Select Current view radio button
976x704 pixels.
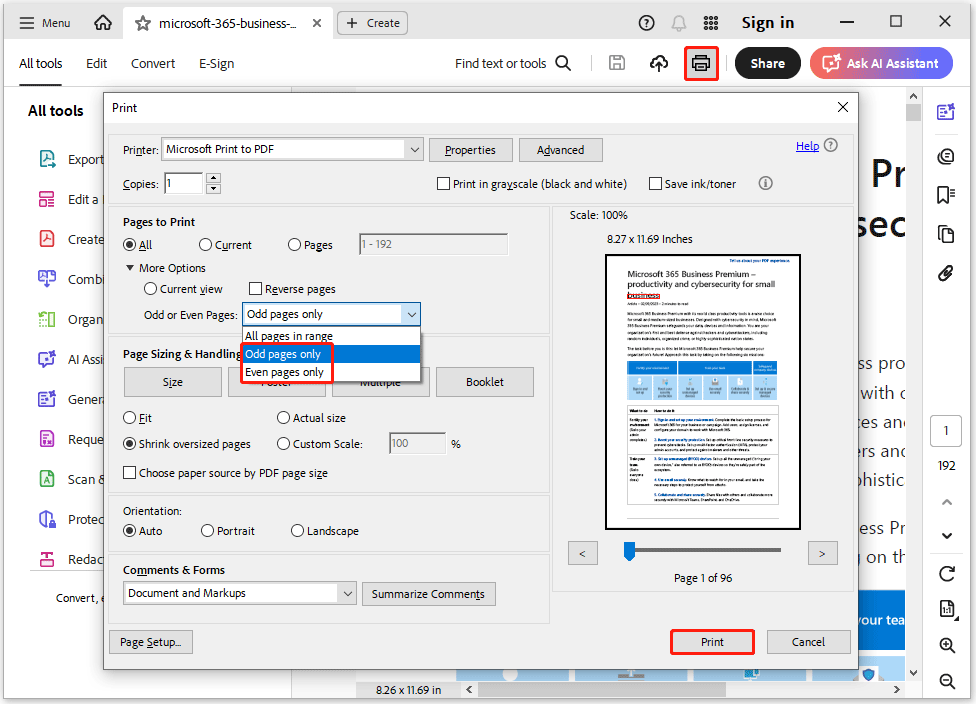pyautogui.click(x=150, y=289)
